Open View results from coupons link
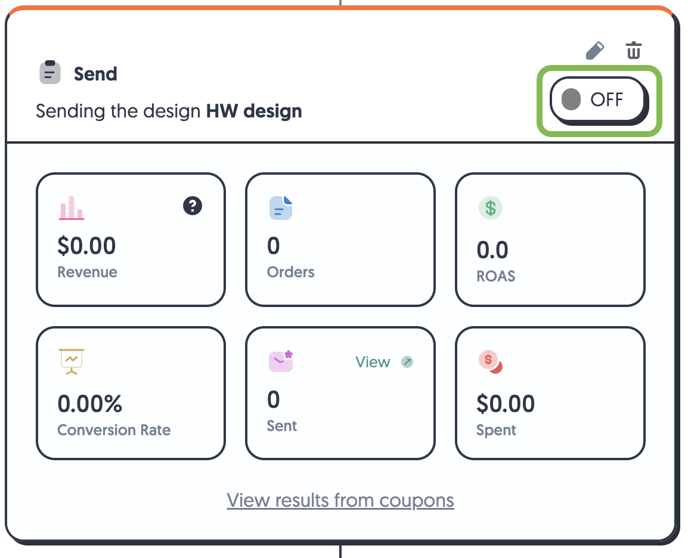 coord(340,501)
